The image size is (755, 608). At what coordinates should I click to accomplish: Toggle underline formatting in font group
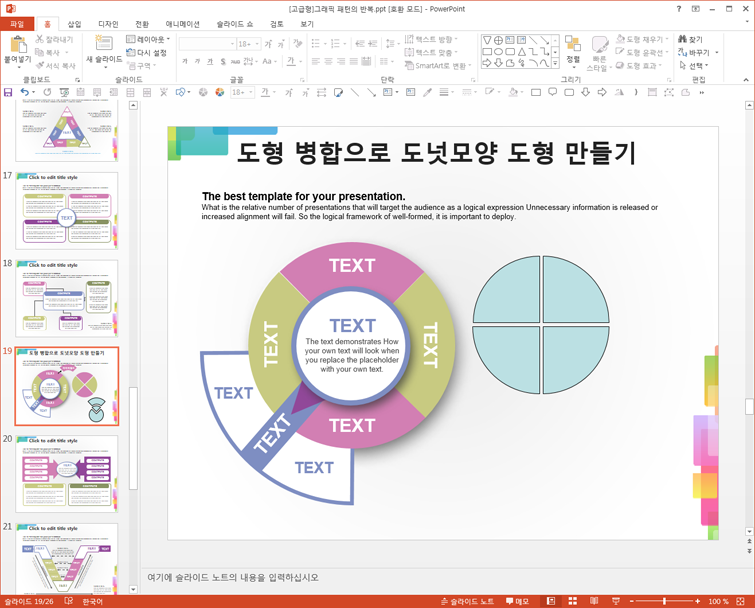click(x=210, y=62)
